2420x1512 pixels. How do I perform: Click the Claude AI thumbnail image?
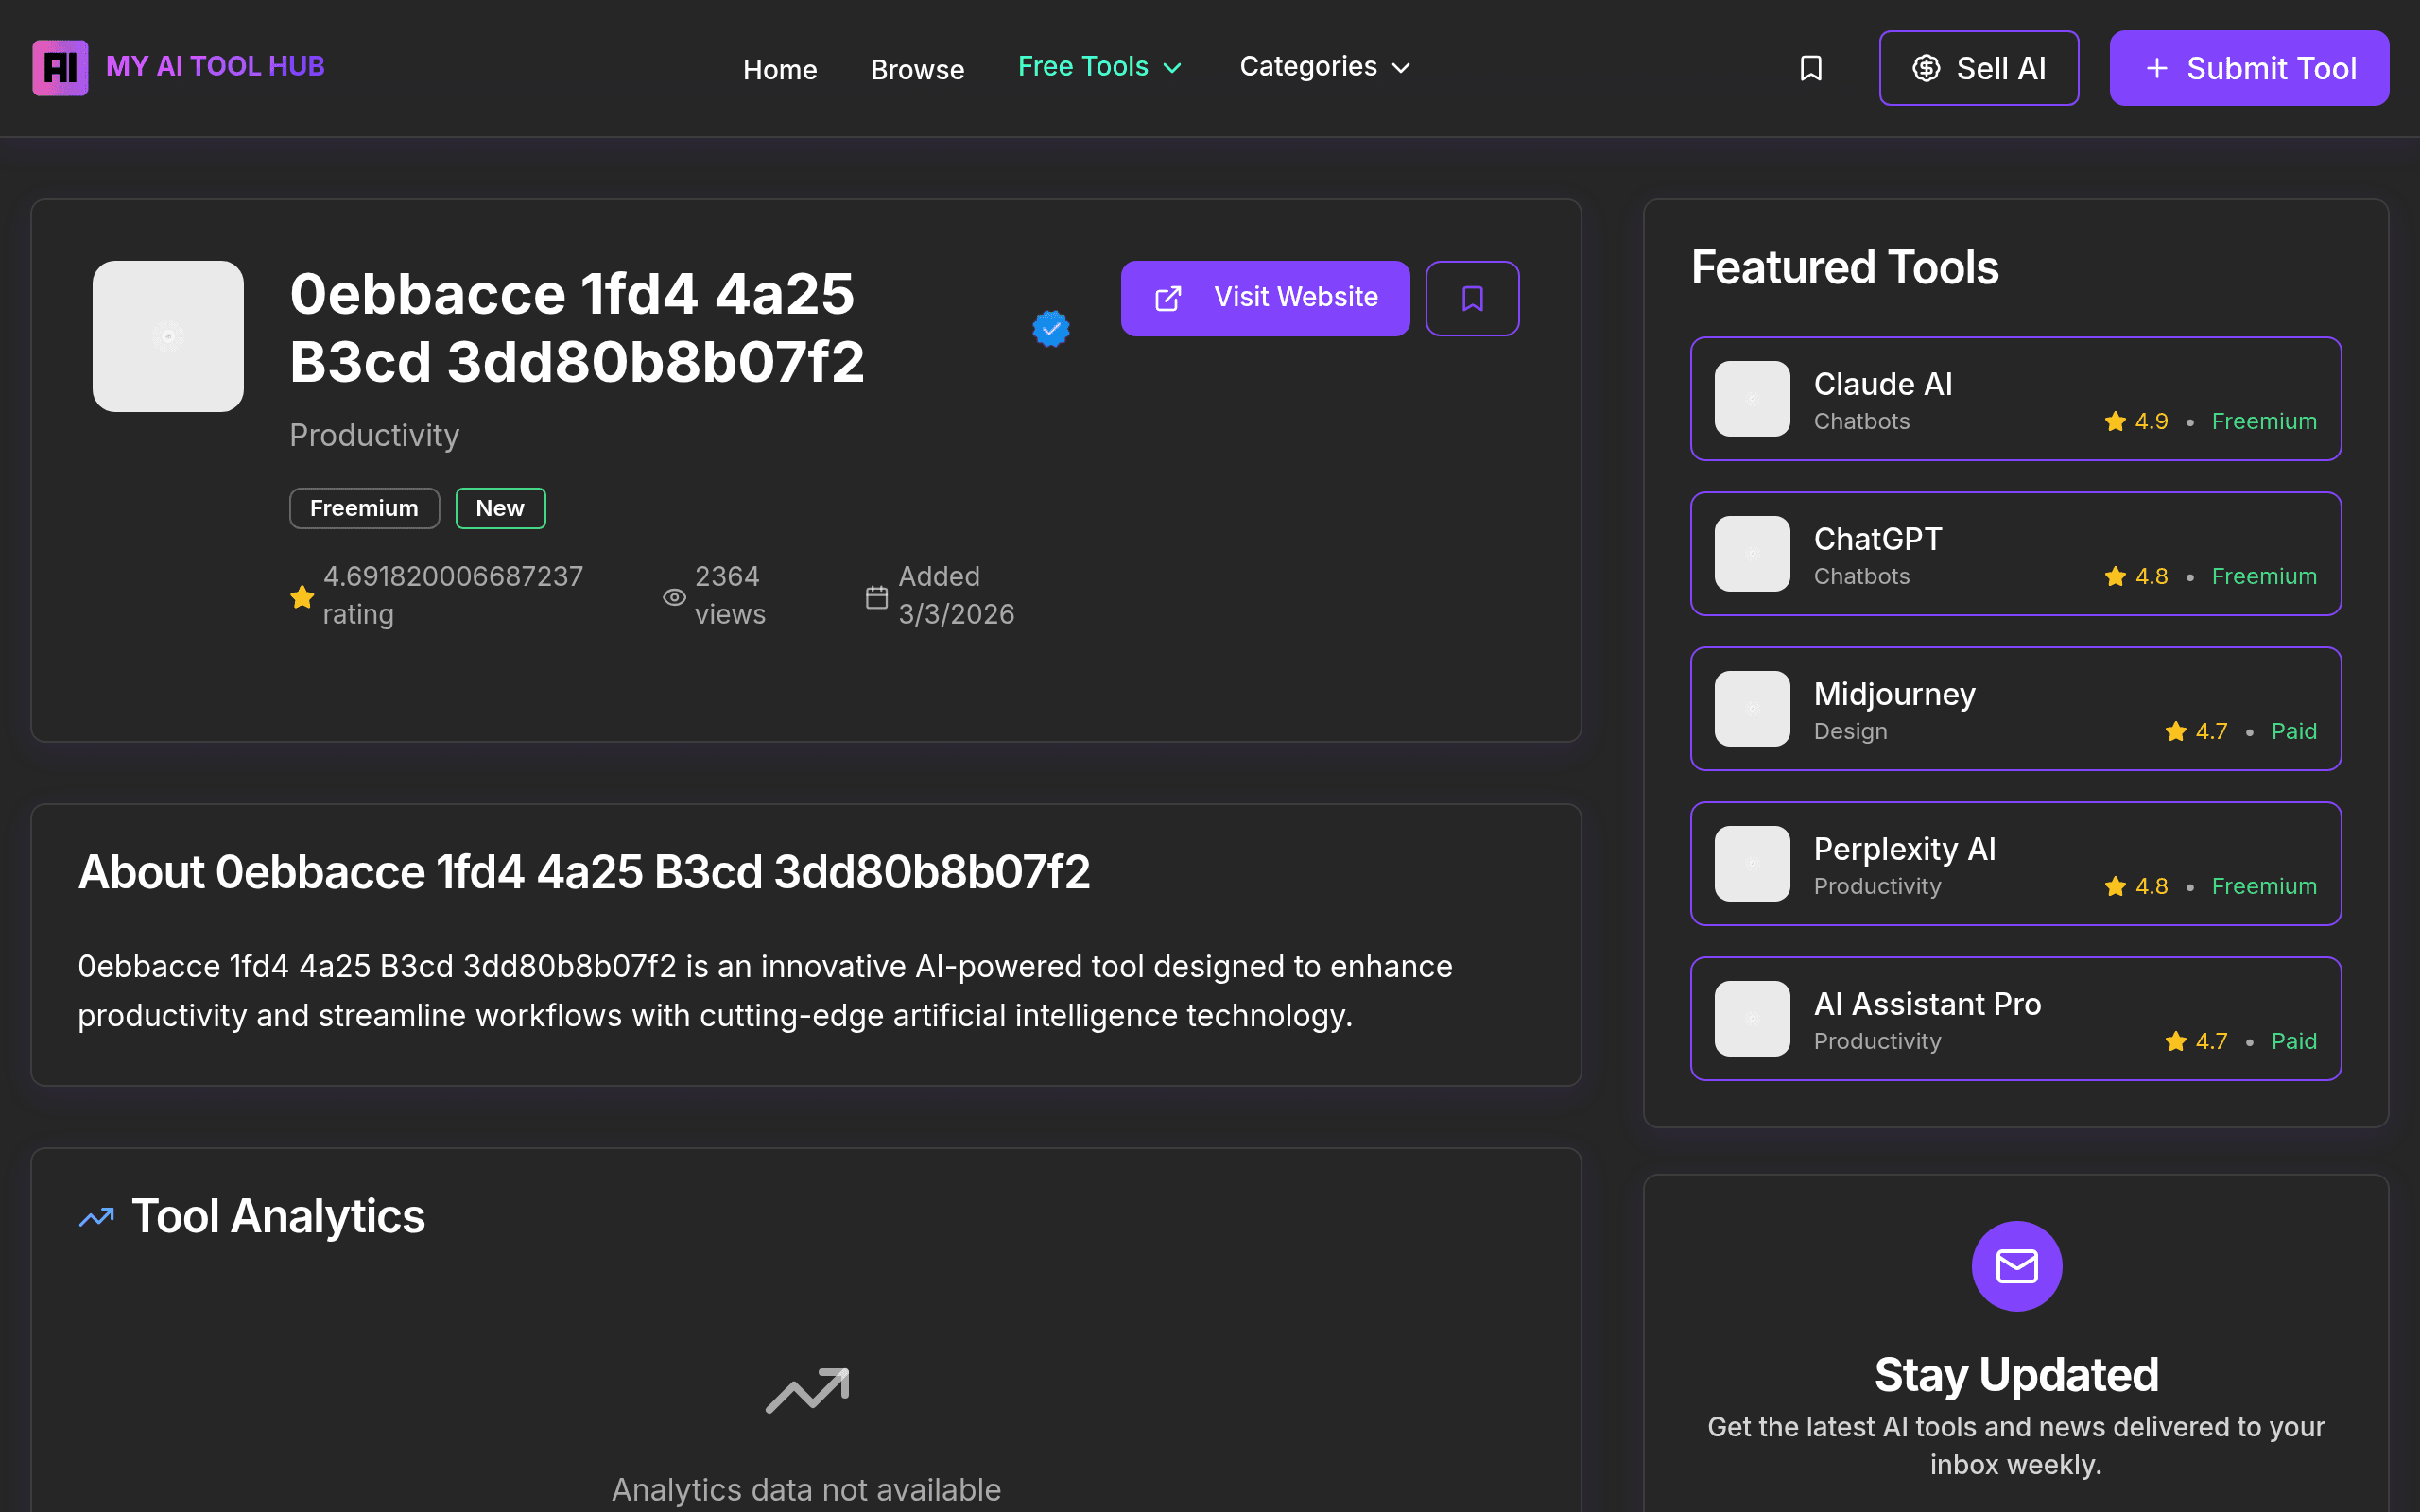[x=1752, y=399]
